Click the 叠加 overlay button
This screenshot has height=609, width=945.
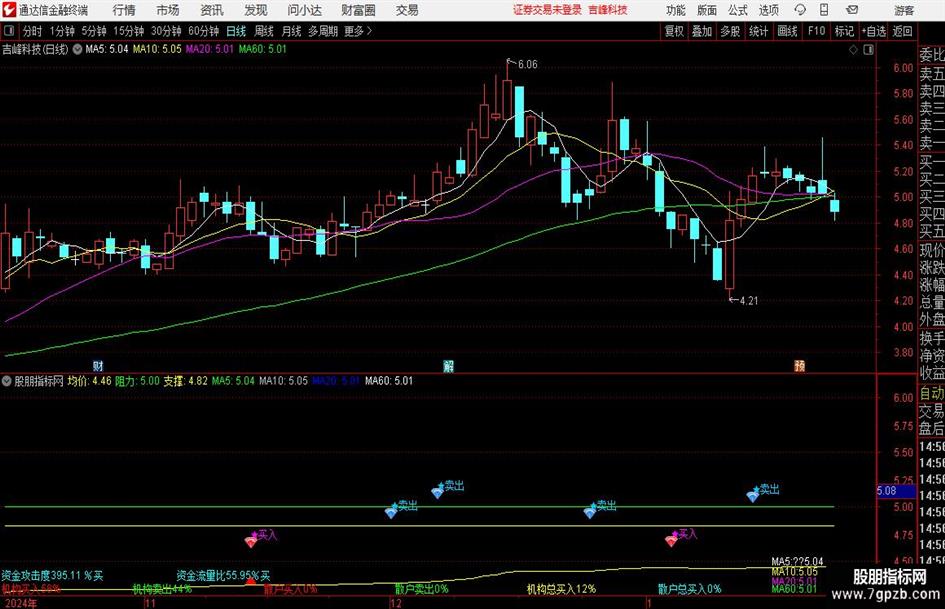(702, 31)
